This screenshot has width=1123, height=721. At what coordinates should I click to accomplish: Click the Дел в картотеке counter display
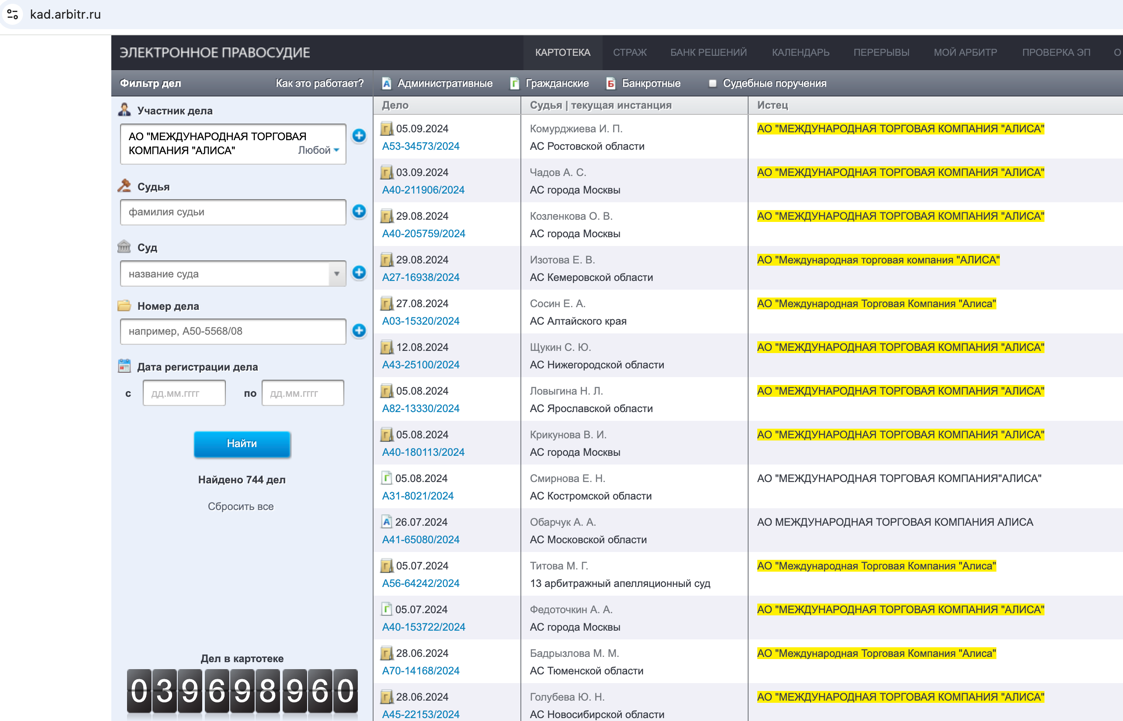pos(242,692)
